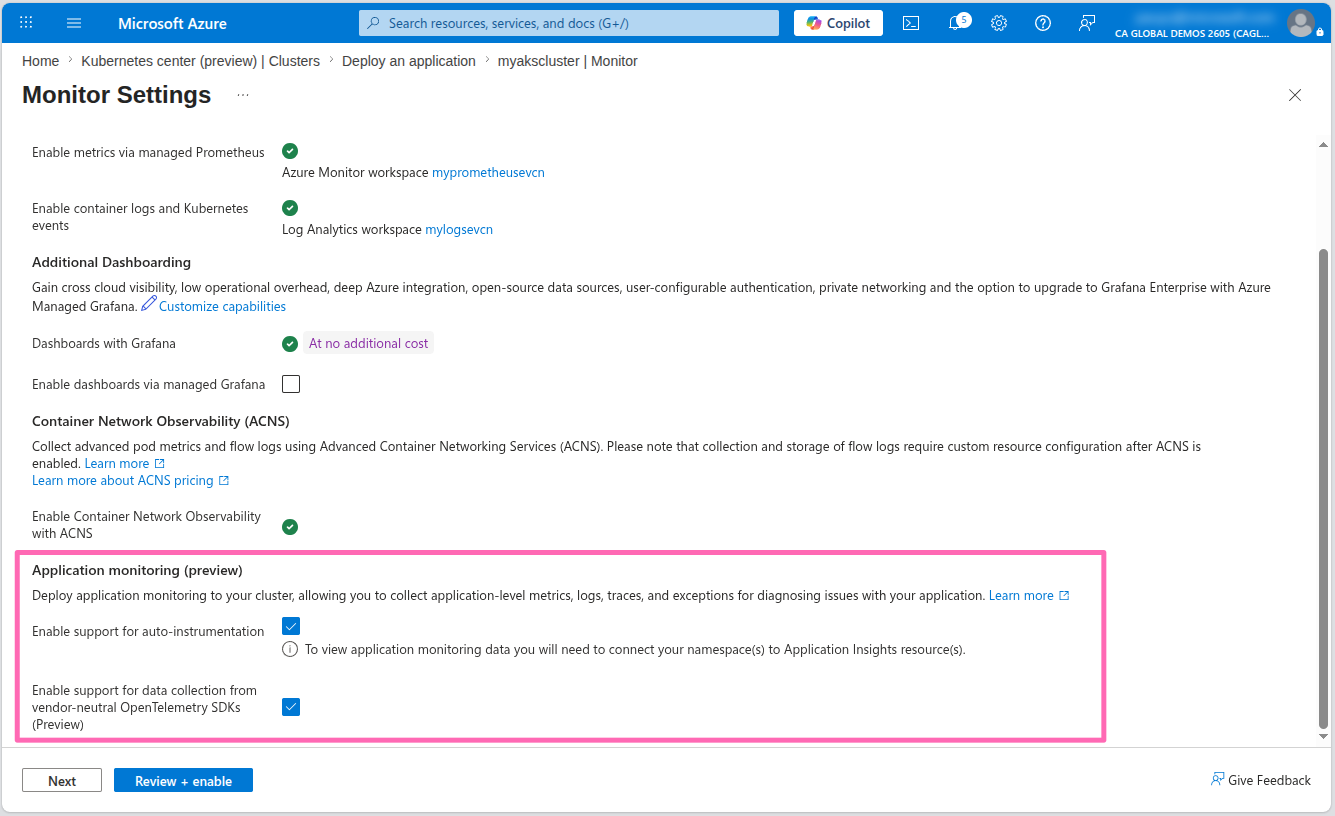Click the Additional Dashboarding heading
The width and height of the screenshot is (1335, 816).
(111, 262)
